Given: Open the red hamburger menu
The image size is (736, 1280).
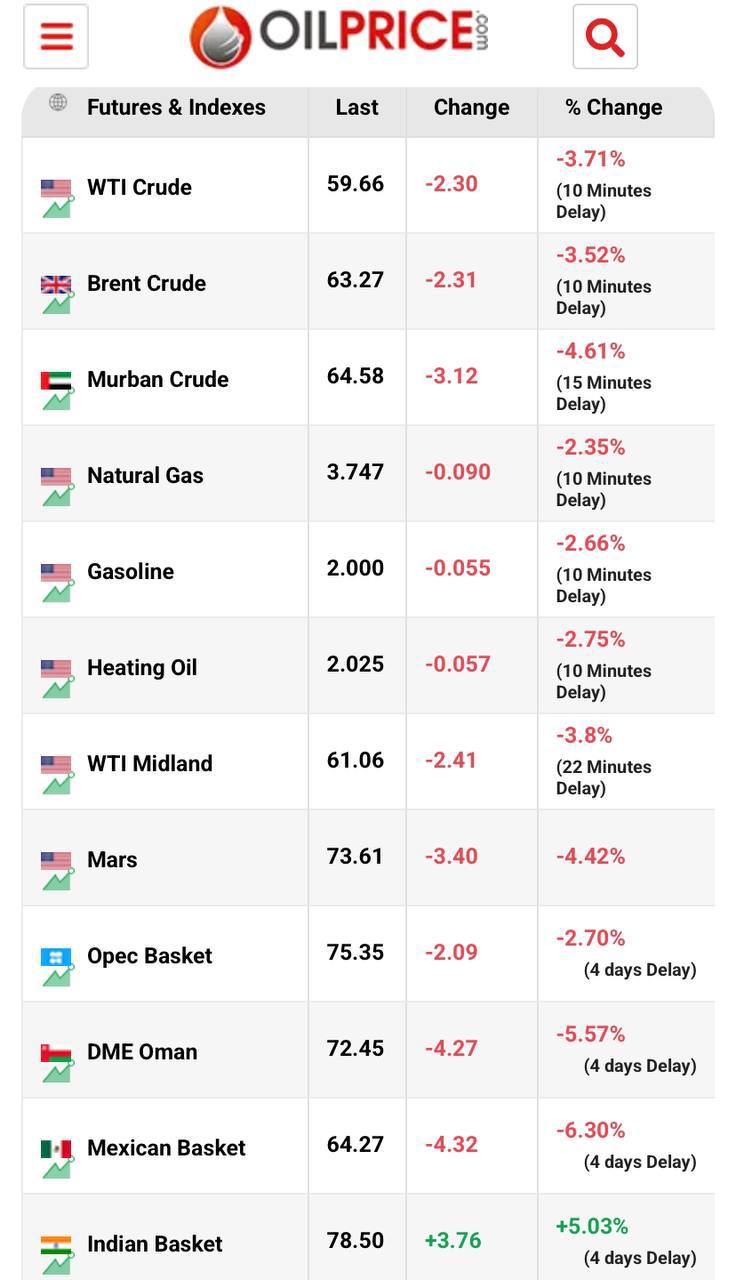Looking at the screenshot, I should tap(56, 37).
